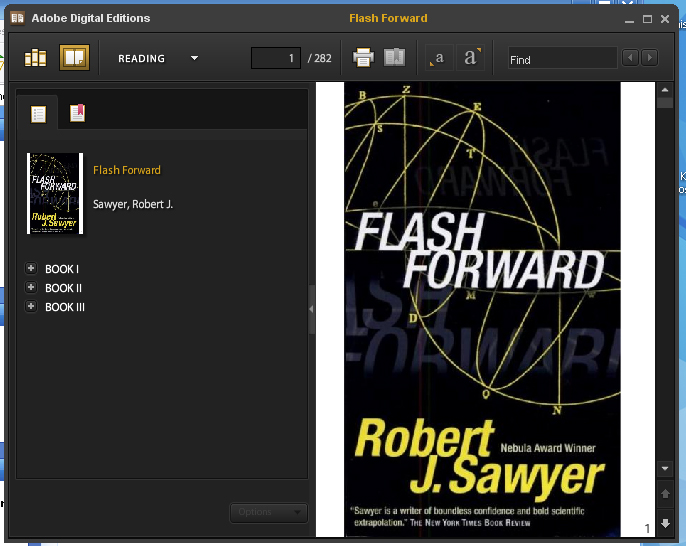
Task: Expand BOOK III plus icon
Action: click(x=31, y=306)
